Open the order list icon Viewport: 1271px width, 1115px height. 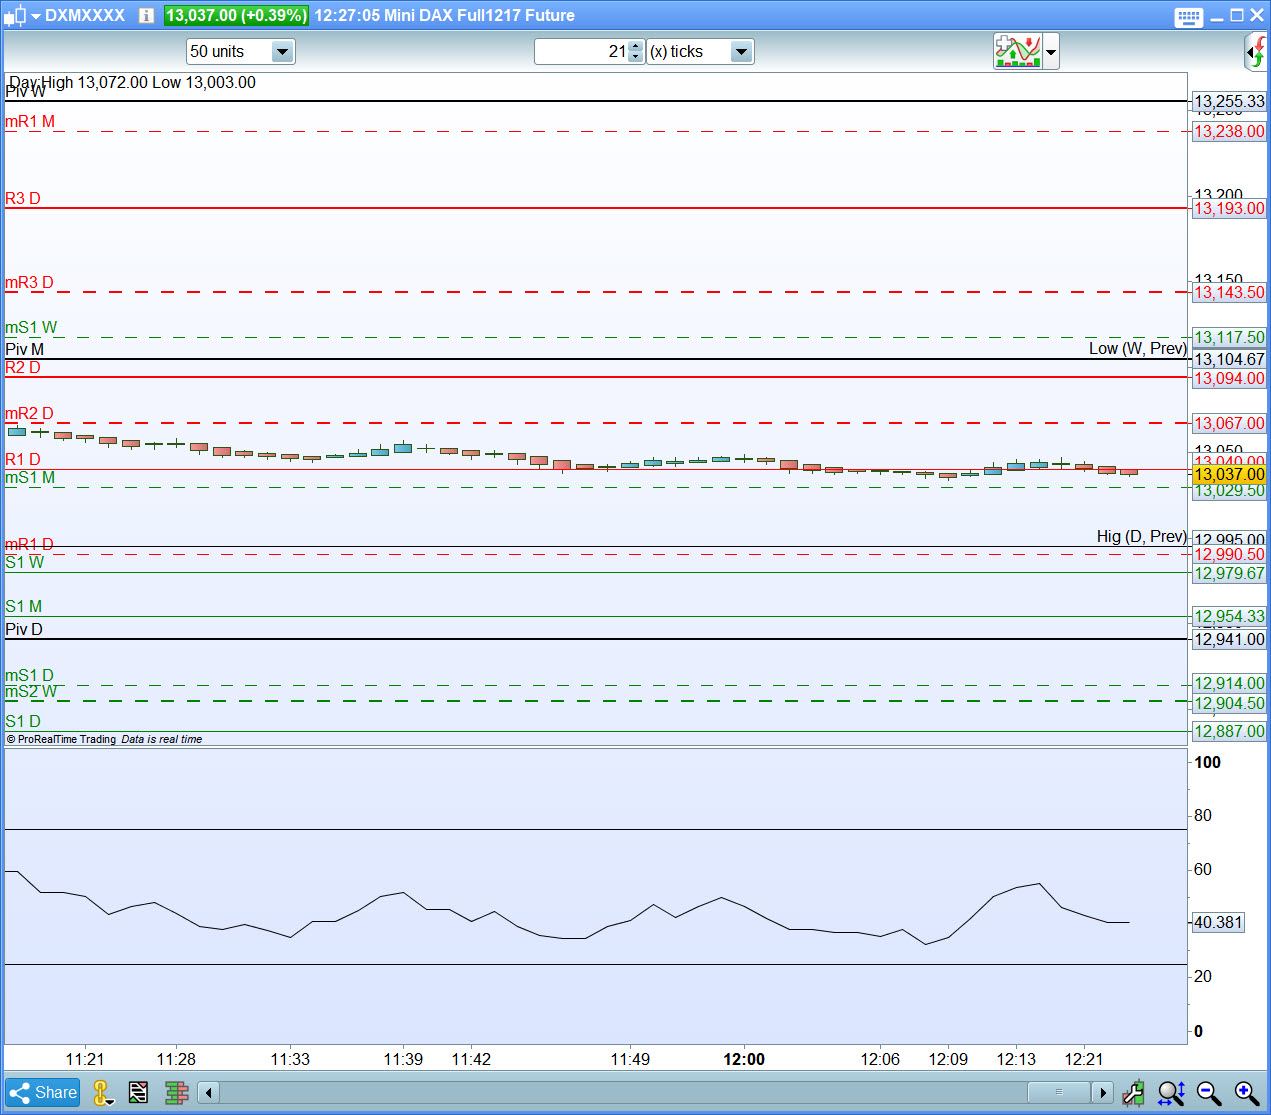(138, 1093)
